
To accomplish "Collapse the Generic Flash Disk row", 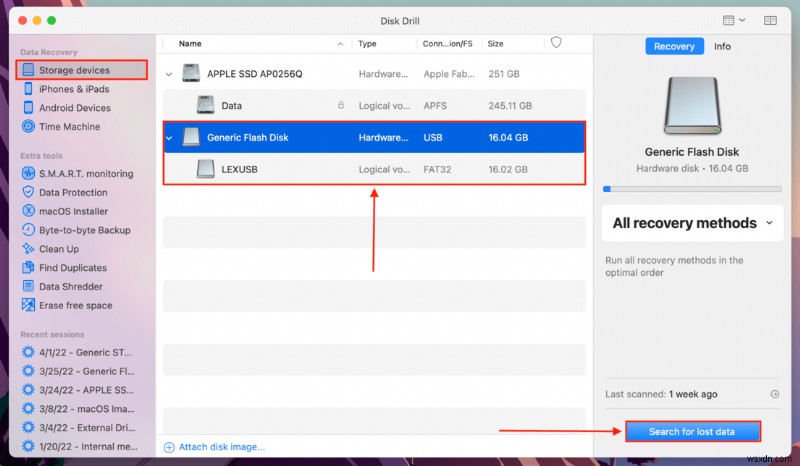I will (x=169, y=138).
